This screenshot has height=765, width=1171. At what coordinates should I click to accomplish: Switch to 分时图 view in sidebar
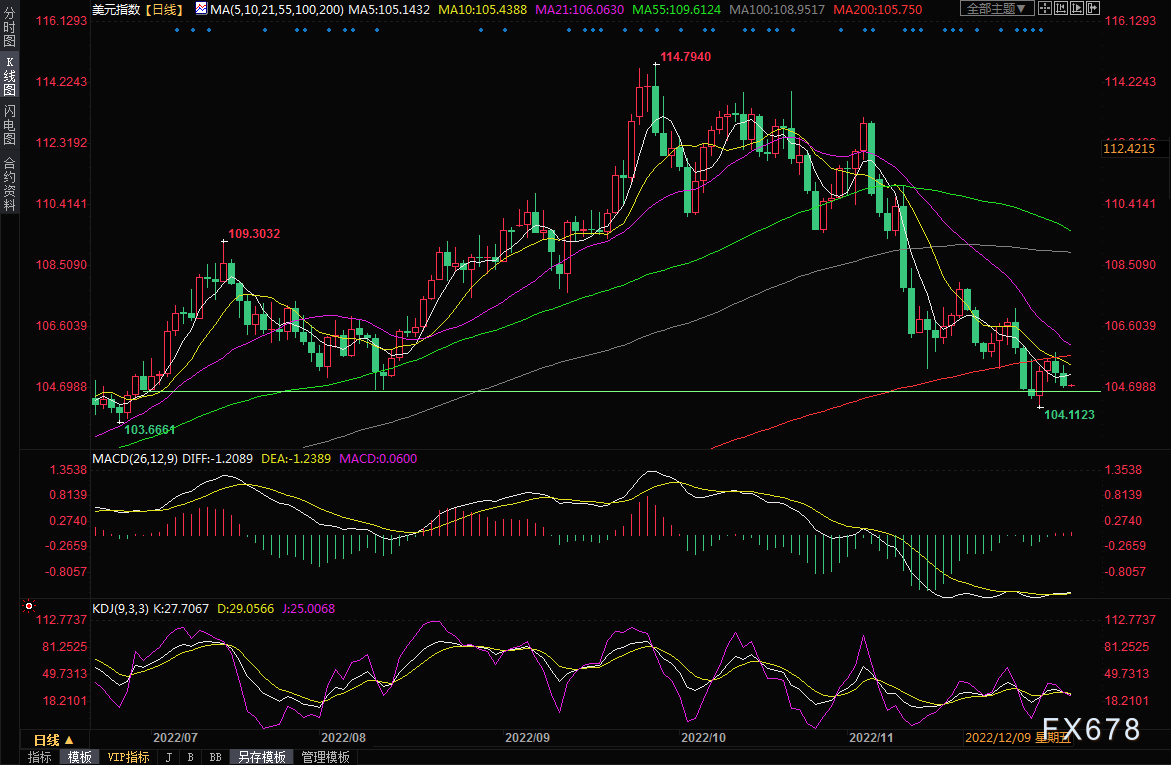[10, 28]
